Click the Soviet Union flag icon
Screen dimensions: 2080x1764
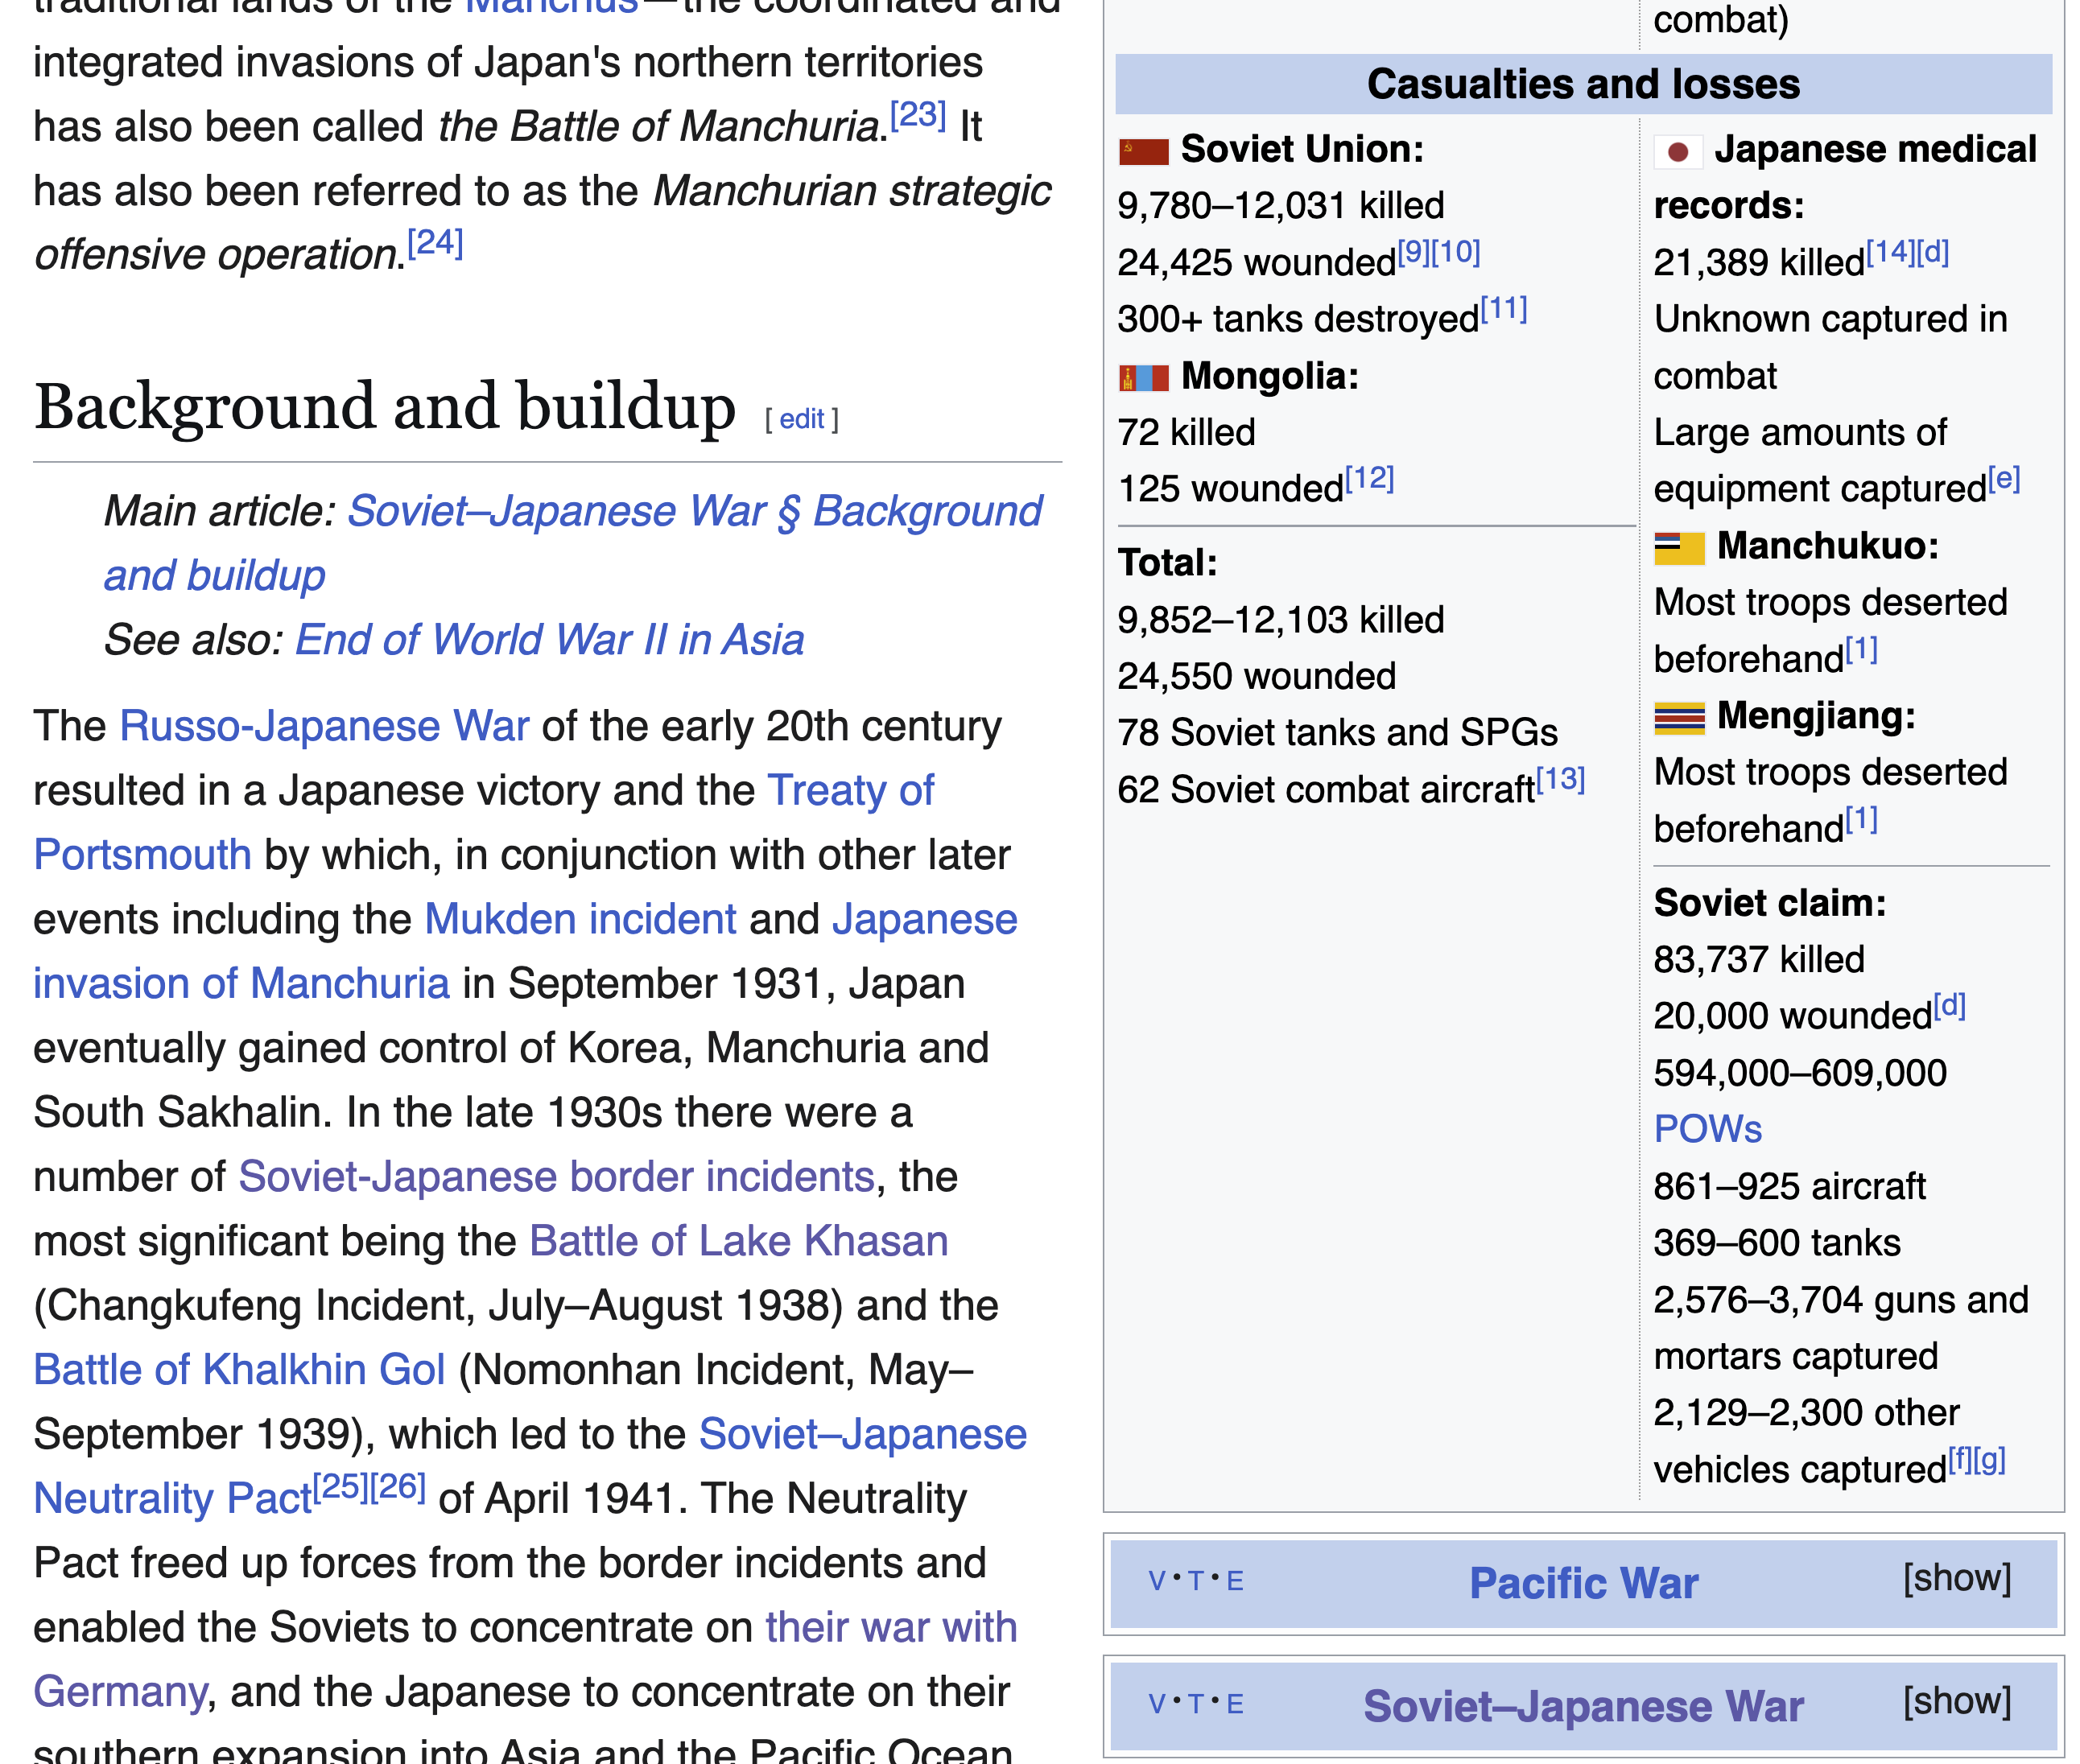1143,152
